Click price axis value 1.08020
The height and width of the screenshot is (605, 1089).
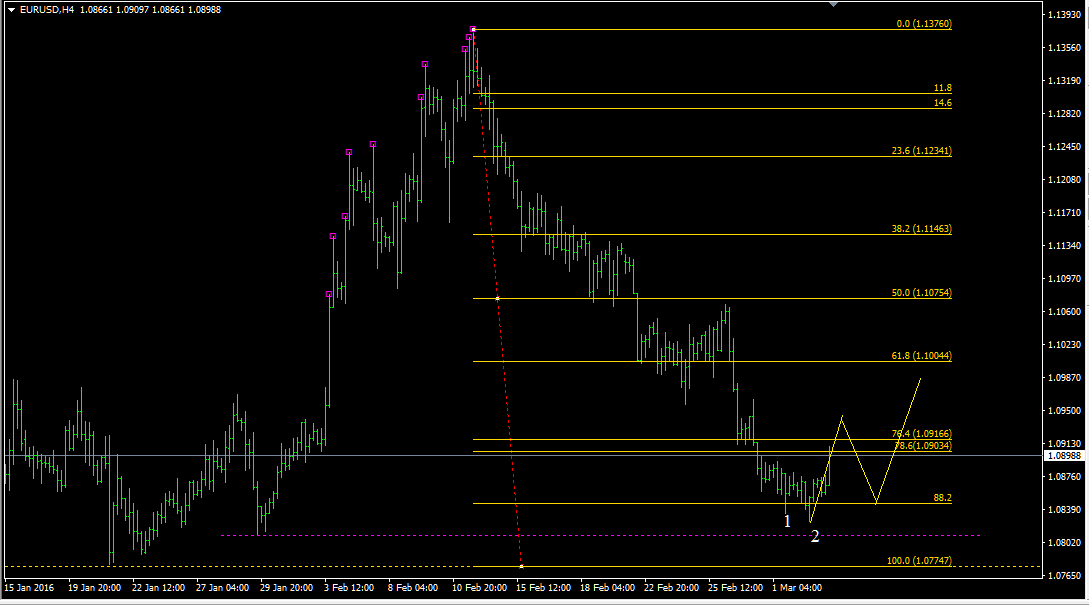pos(1064,542)
